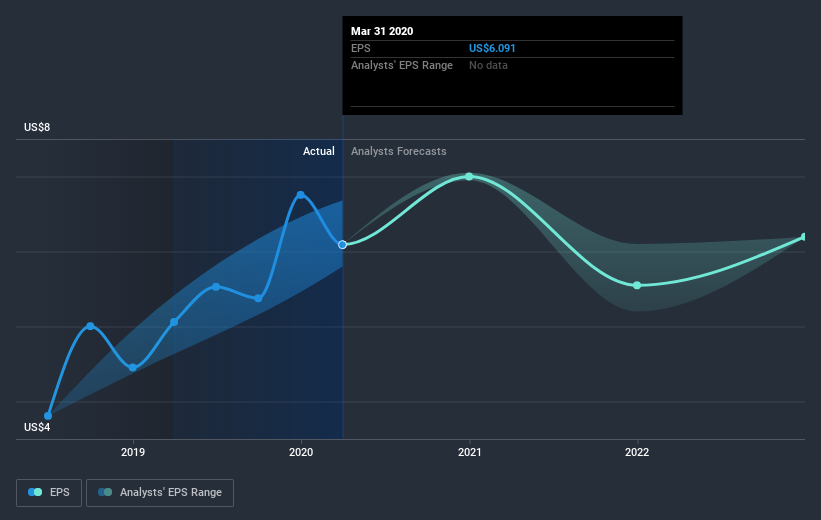Select the 2021 forecast peak data point
The height and width of the screenshot is (520, 821).
click(469, 176)
